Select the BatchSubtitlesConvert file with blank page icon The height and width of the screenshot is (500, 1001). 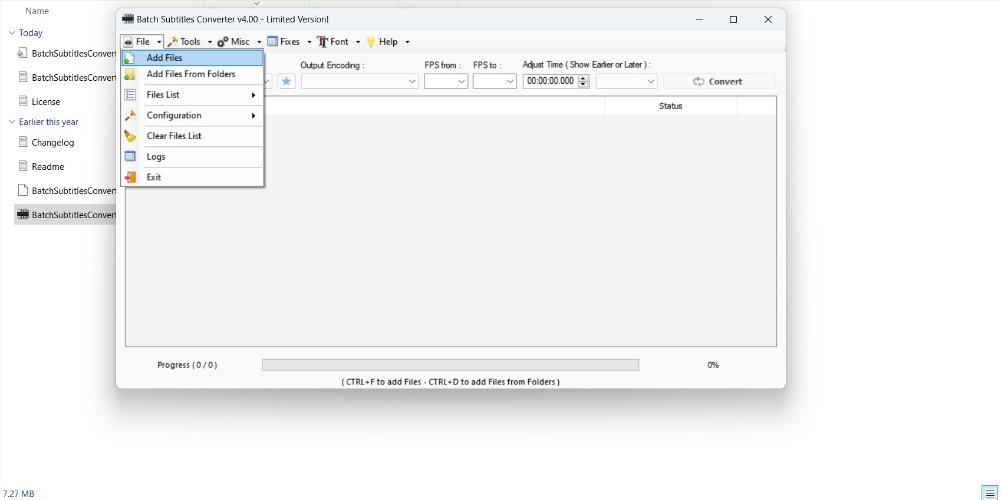pyautogui.click(x=65, y=190)
